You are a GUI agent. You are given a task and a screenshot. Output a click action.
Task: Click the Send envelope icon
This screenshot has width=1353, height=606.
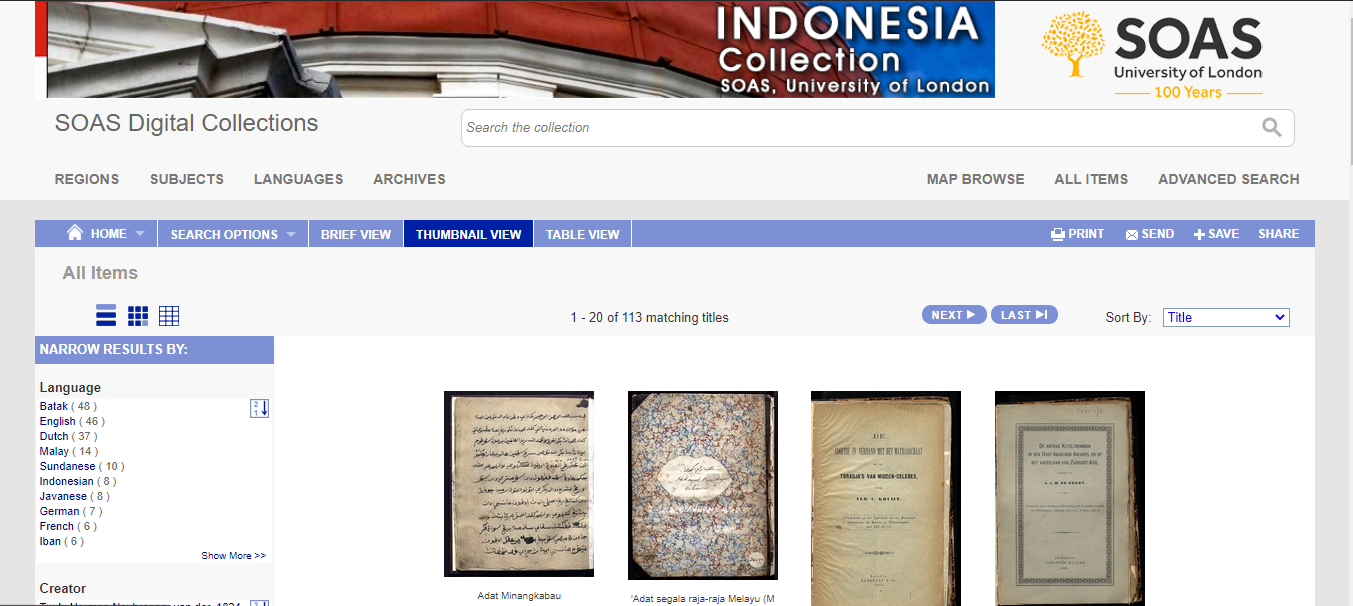[x=1132, y=234]
